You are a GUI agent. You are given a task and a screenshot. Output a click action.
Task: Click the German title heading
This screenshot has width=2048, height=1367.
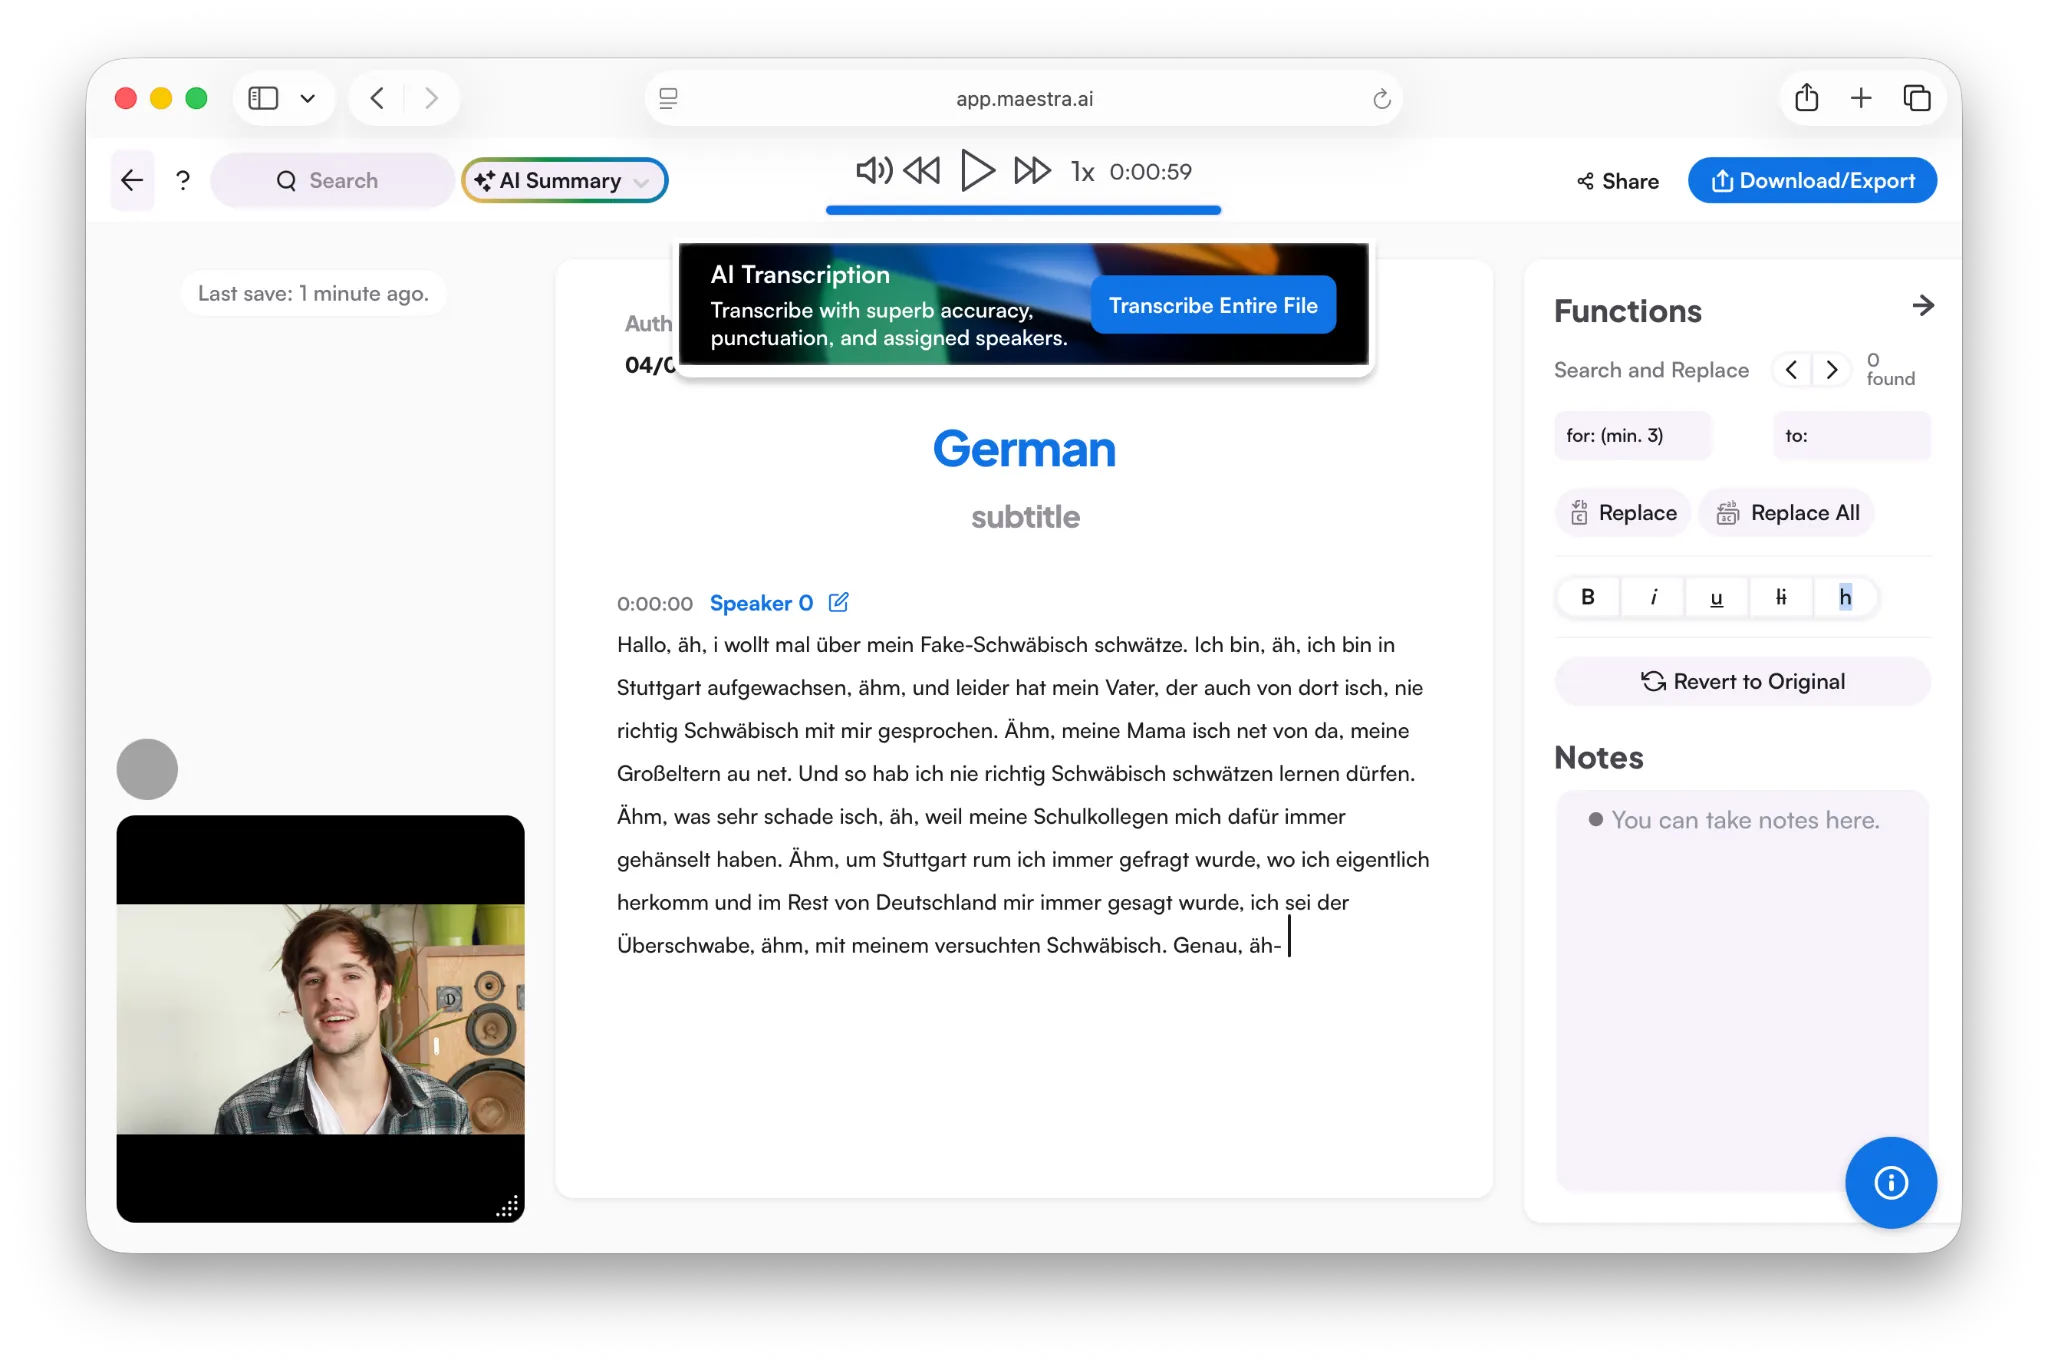tap(1024, 449)
